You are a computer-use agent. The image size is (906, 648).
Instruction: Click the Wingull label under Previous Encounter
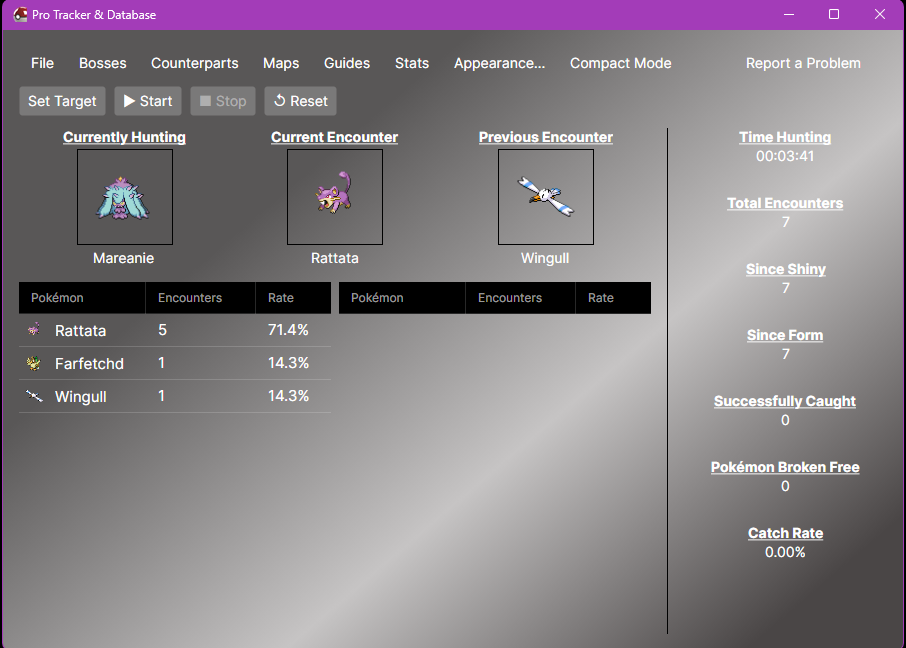click(545, 258)
